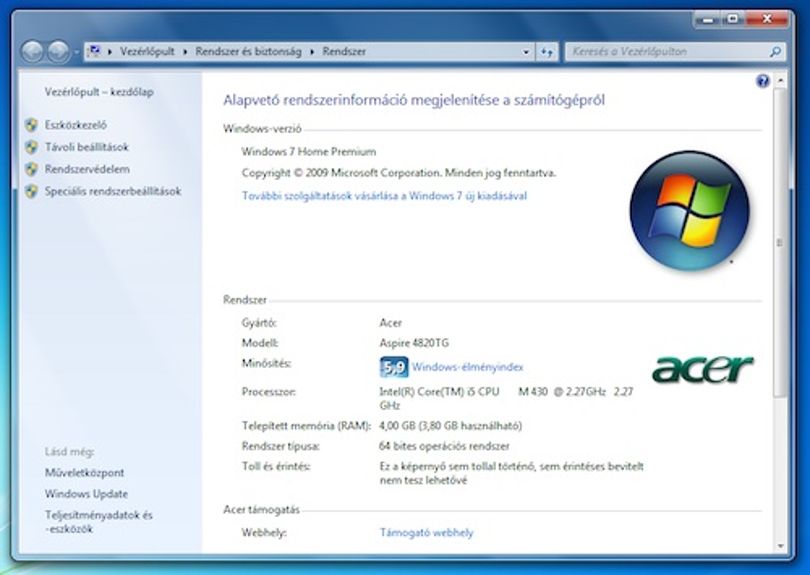Expand the breadcrumb arrow after Vezérlőpult

pos(185,52)
